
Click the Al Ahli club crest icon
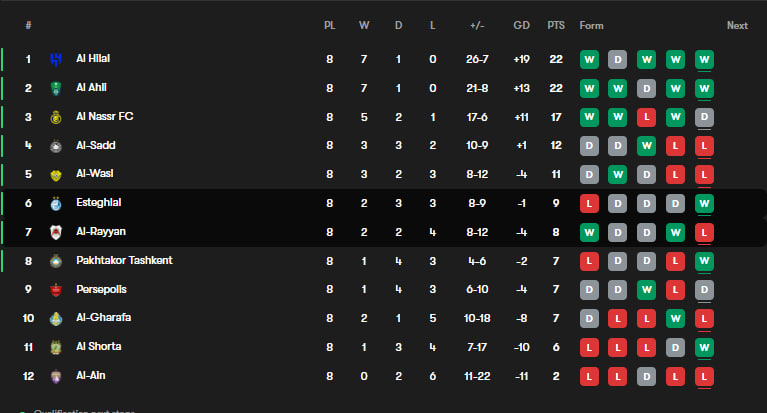pos(56,88)
